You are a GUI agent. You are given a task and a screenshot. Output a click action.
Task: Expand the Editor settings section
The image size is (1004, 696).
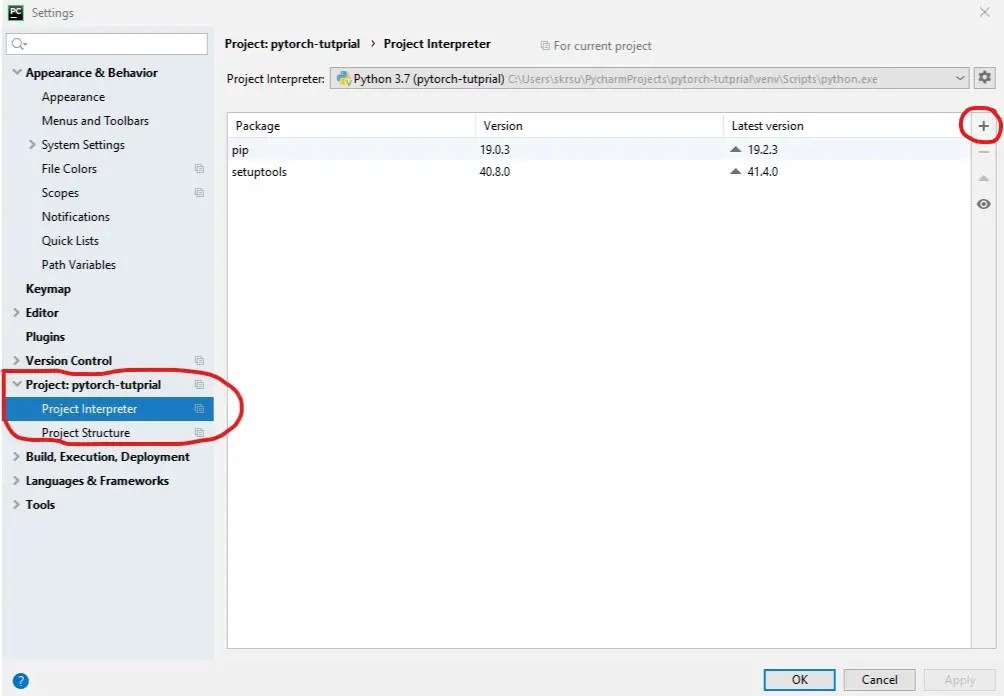click(x=17, y=313)
